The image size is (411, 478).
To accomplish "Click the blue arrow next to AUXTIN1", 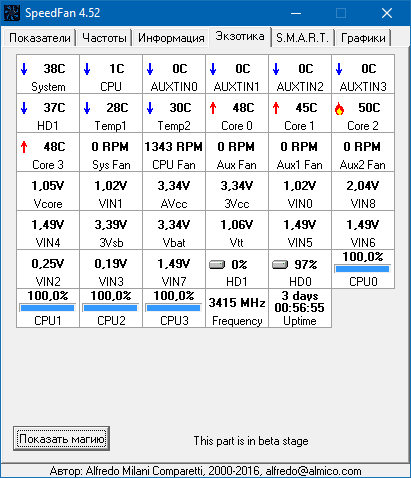I will click(213, 69).
